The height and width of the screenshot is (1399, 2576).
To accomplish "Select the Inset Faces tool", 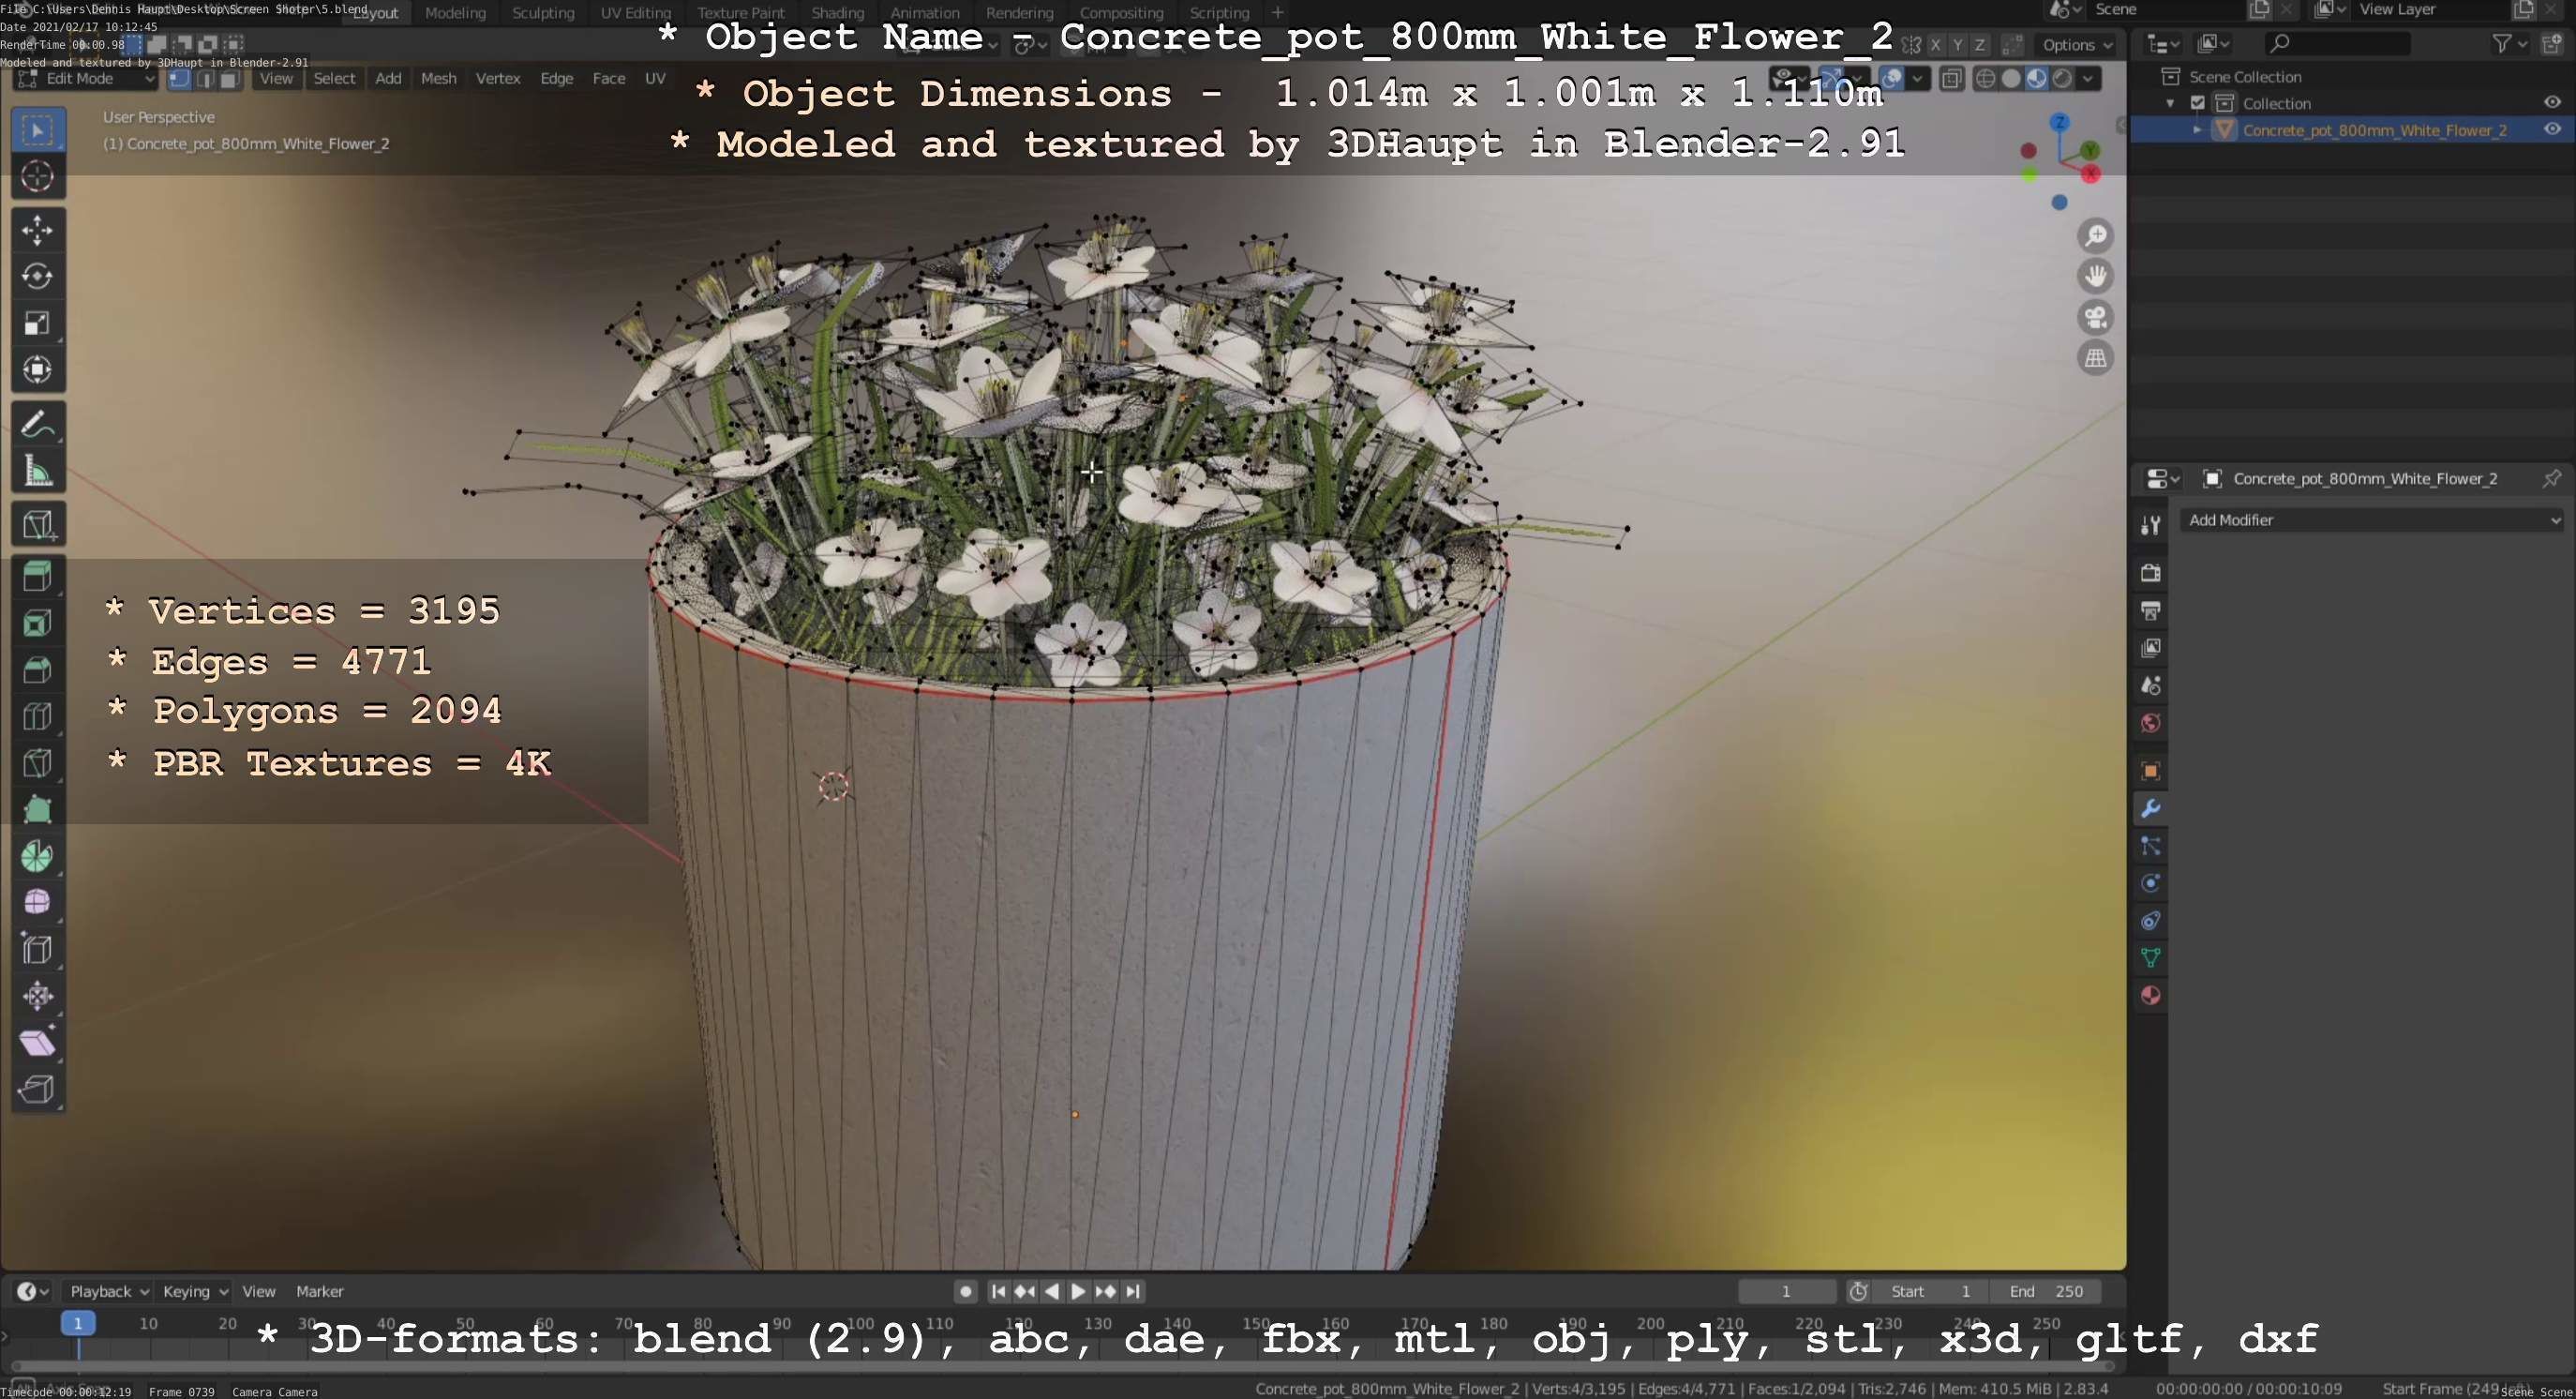I will (x=38, y=624).
